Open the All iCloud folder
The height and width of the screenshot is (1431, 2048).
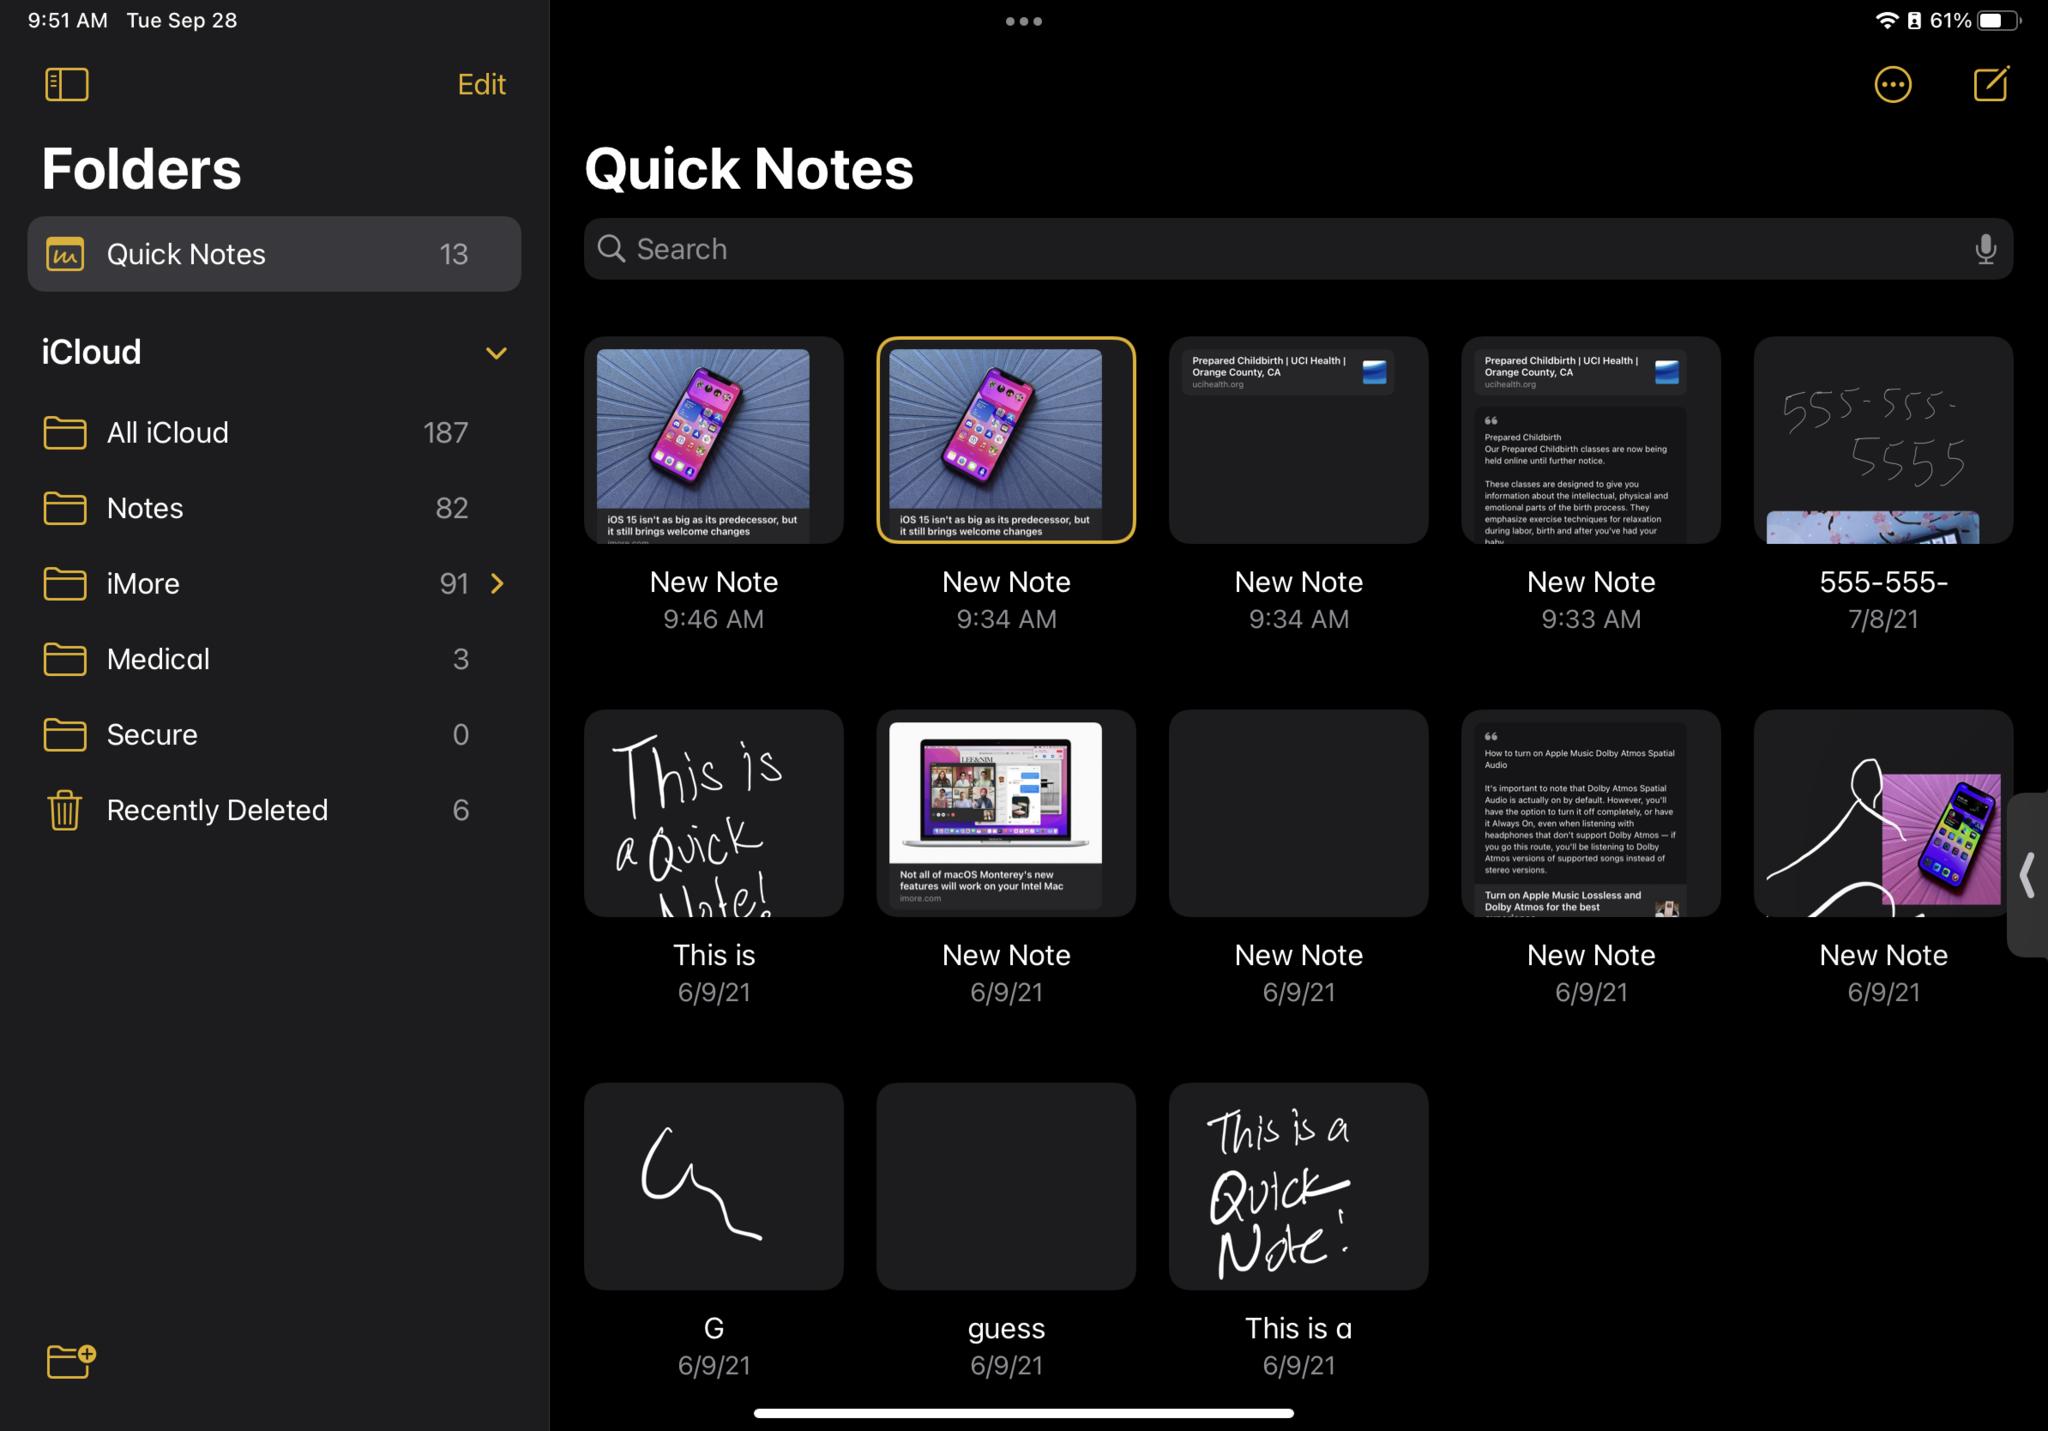click(274, 432)
